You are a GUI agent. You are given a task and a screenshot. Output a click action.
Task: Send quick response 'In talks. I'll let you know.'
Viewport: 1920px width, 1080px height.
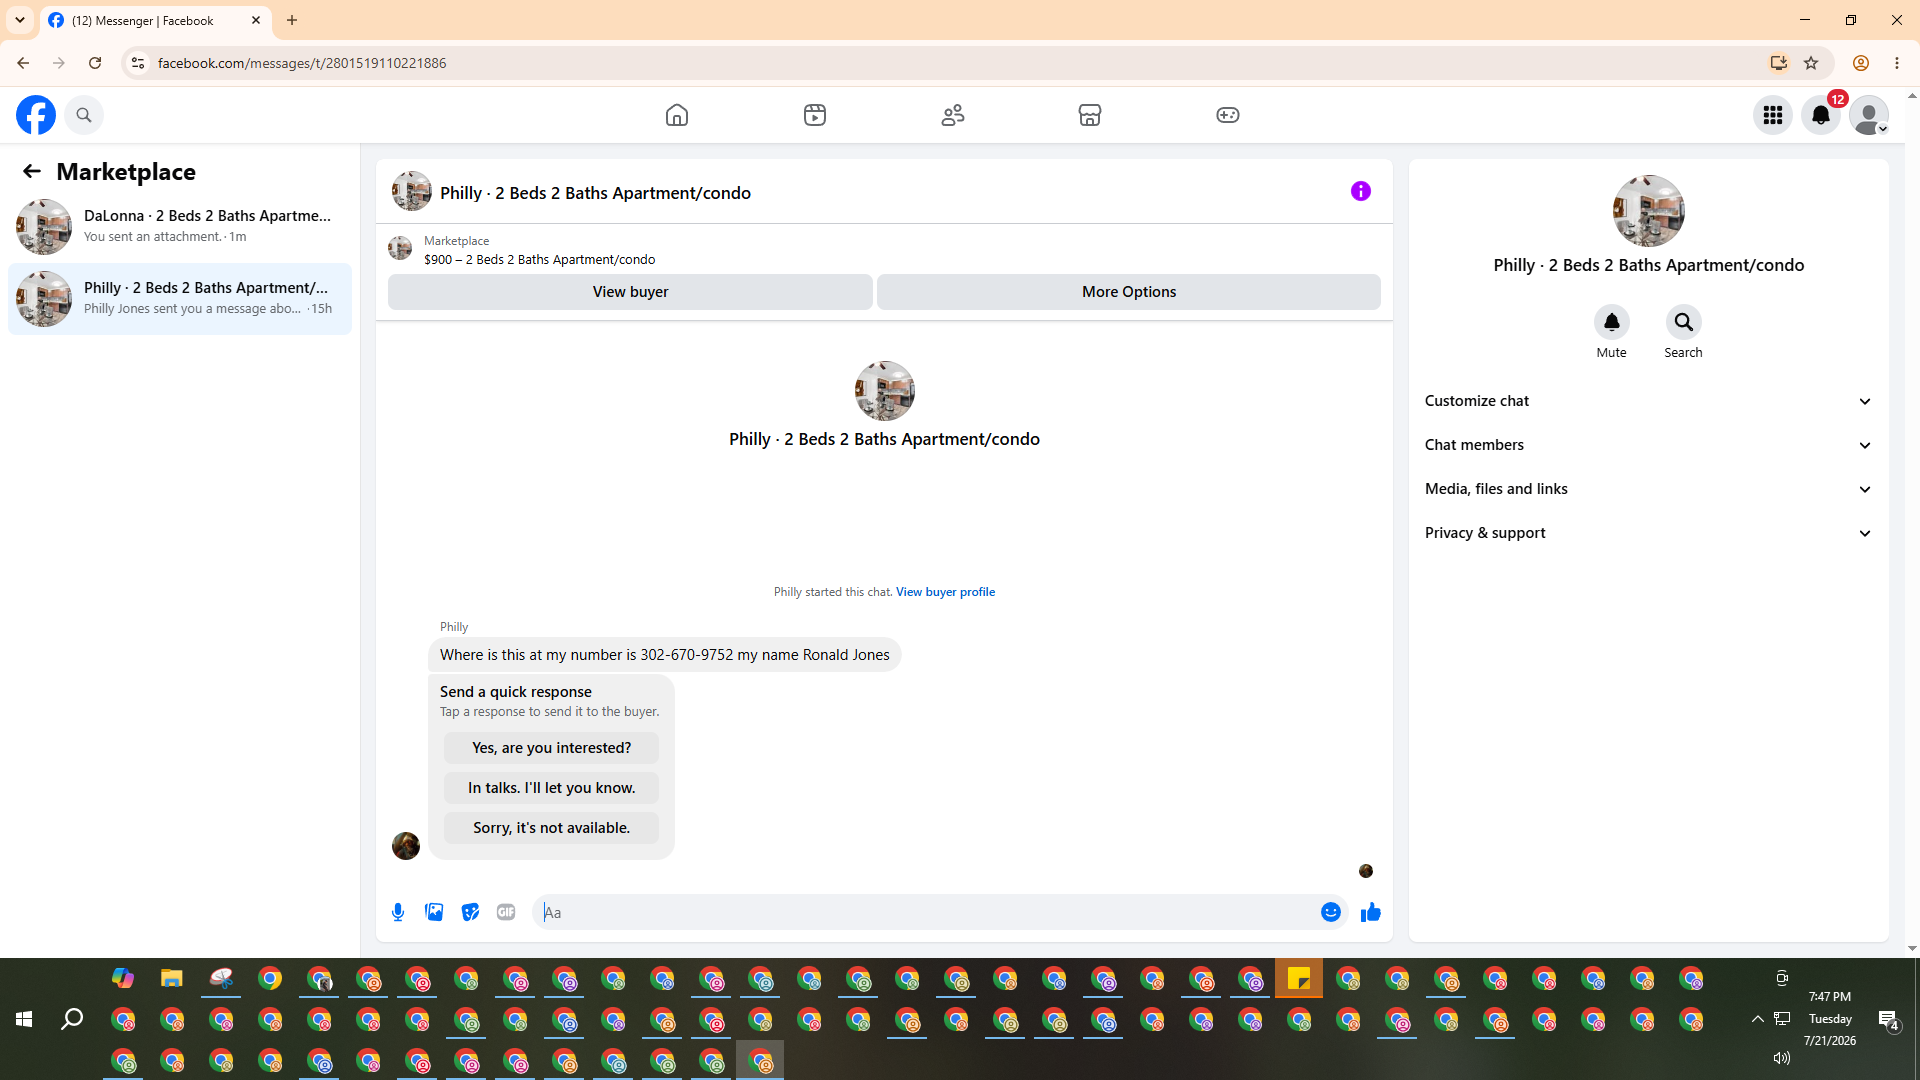coord(551,788)
